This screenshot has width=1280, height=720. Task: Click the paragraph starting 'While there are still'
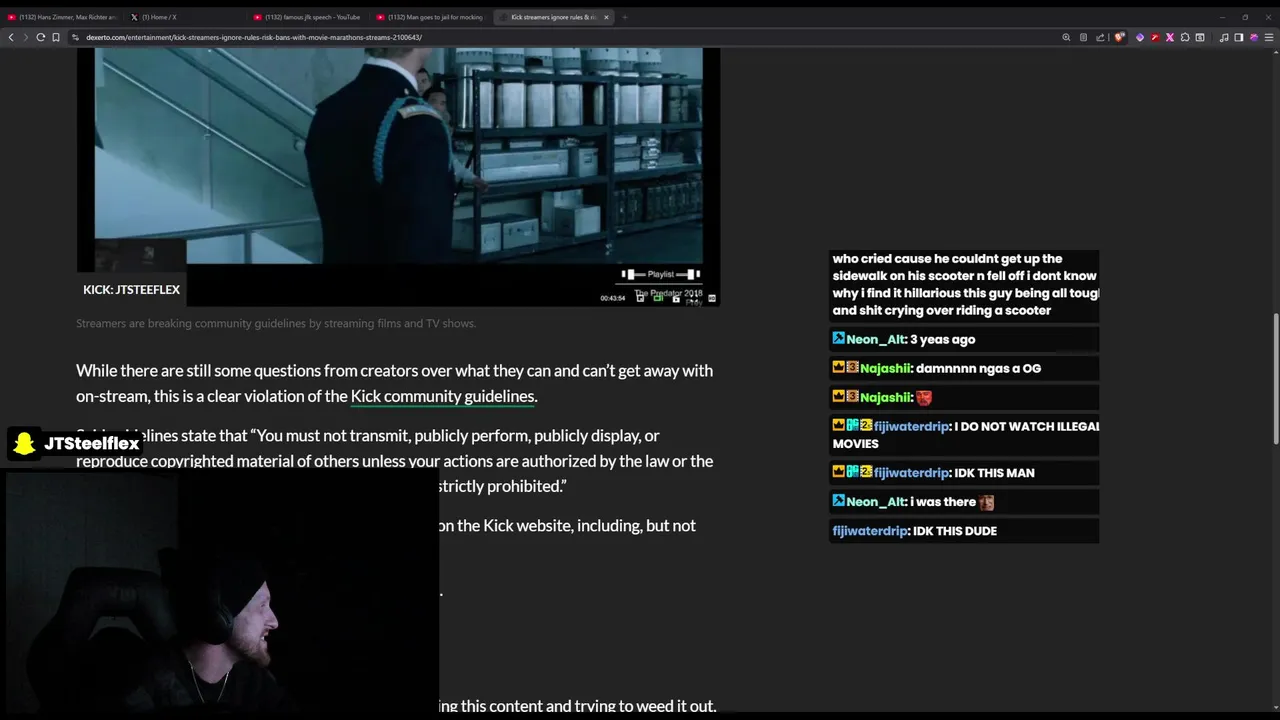(x=395, y=383)
